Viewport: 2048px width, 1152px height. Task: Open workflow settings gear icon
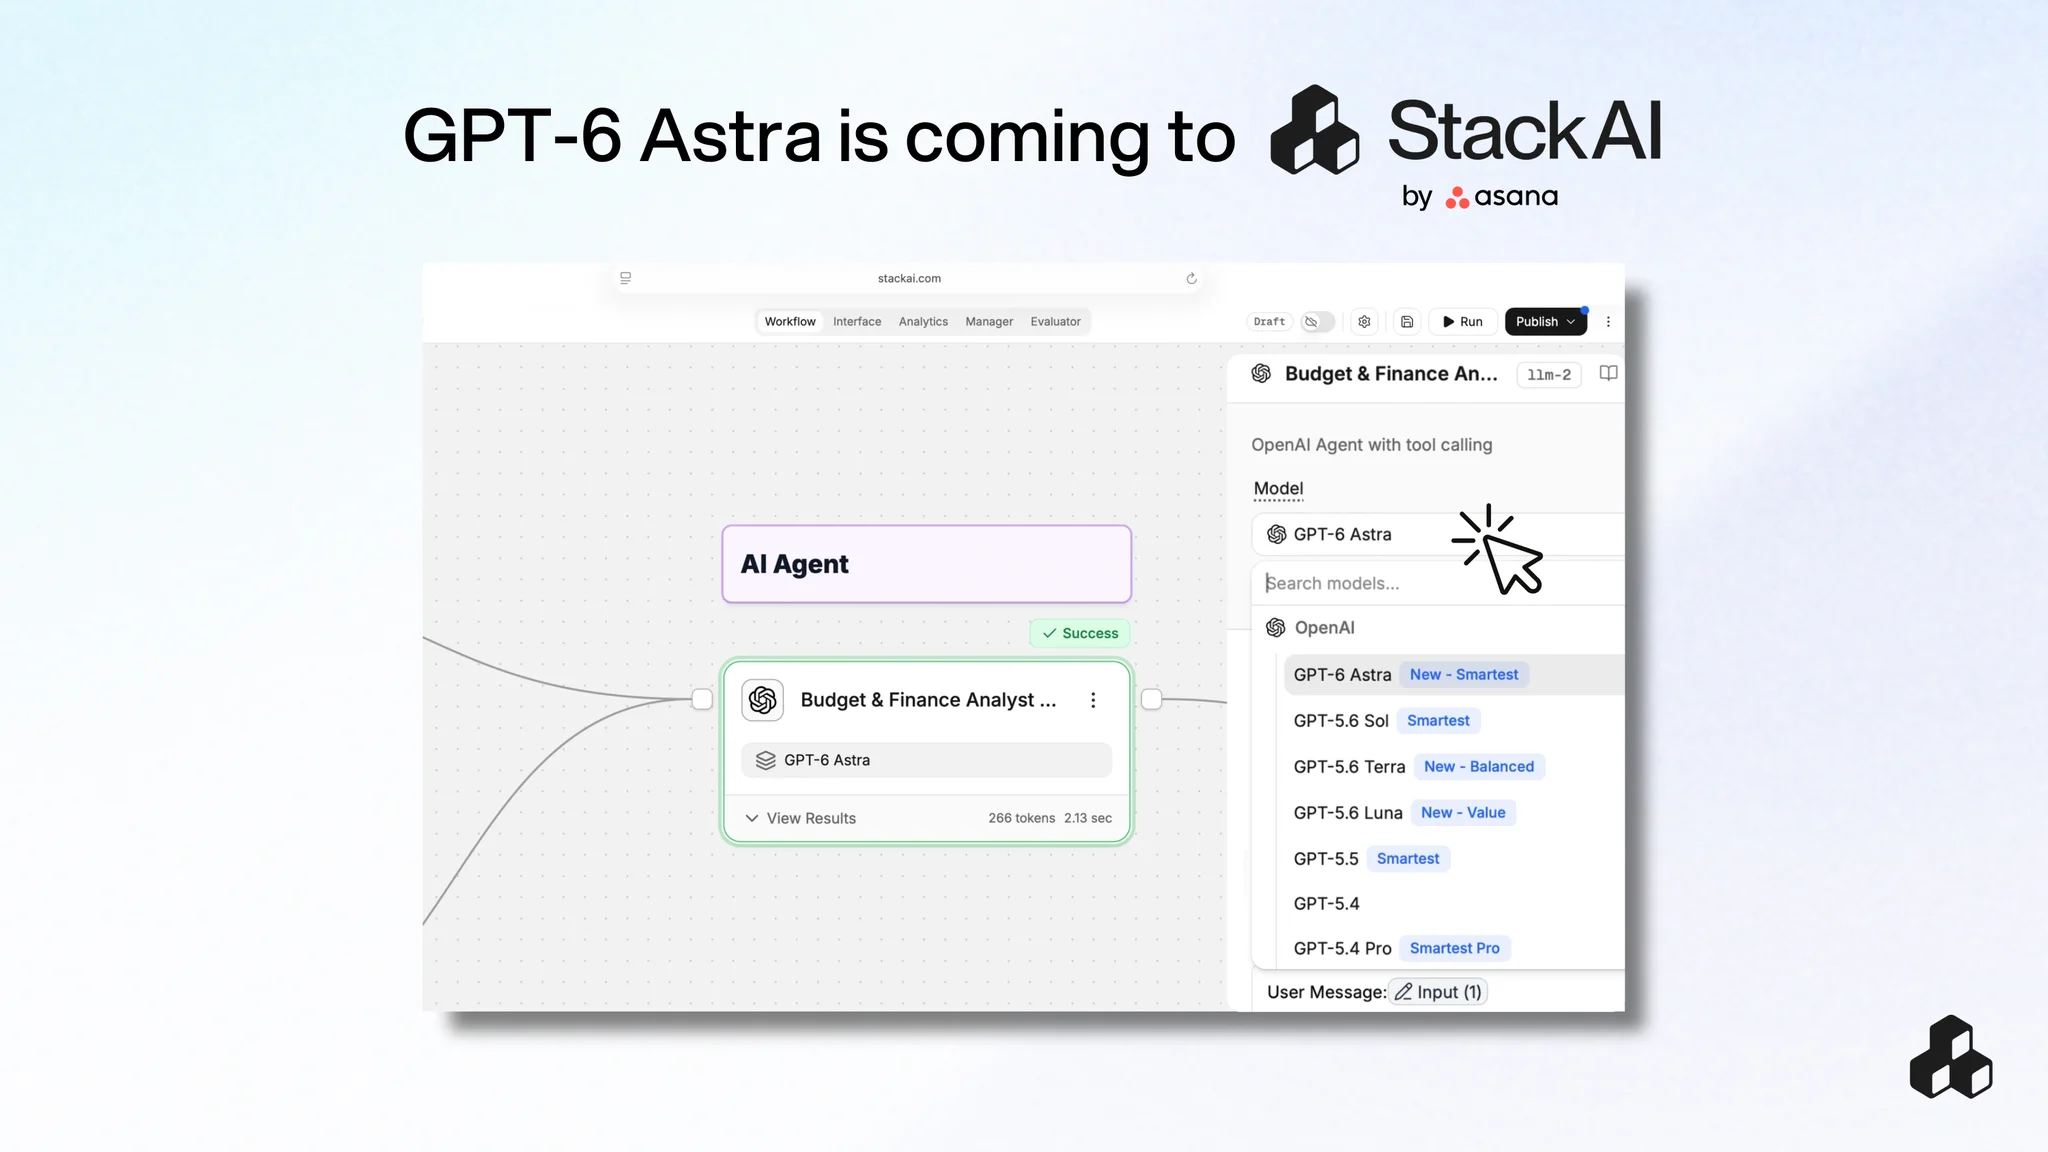pos(1364,322)
